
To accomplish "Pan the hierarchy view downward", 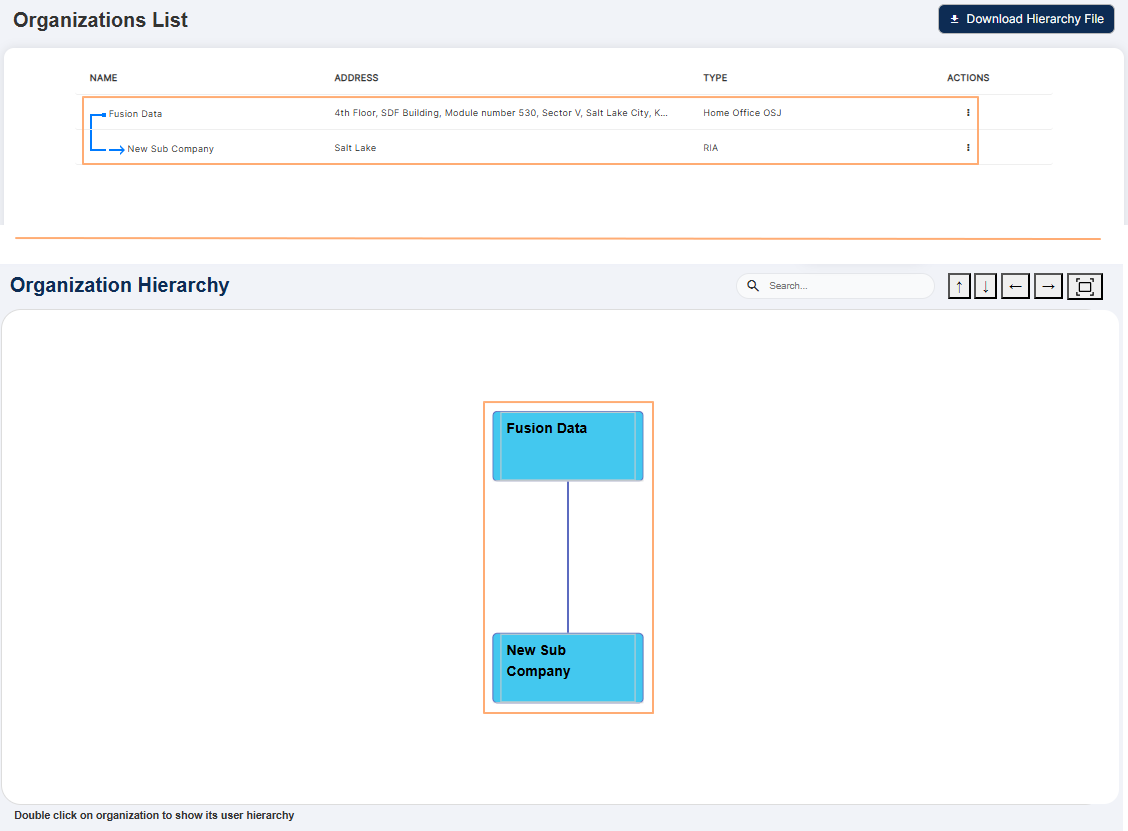I will [x=985, y=286].
